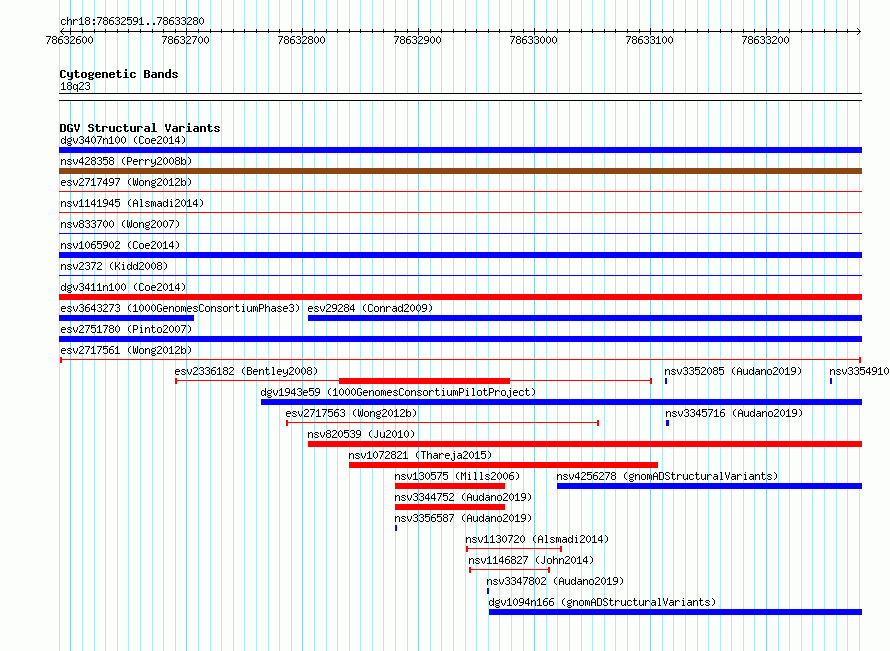Select the 18q23 cytogenetic band label
The height and width of the screenshot is (651, 890).
coord(75,86)
